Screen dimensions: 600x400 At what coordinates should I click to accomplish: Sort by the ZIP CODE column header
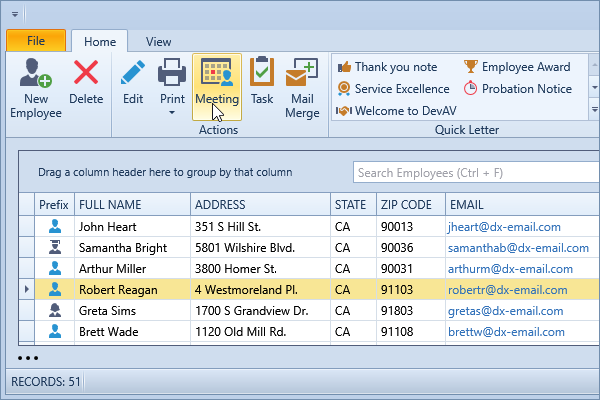click(411, 204)
